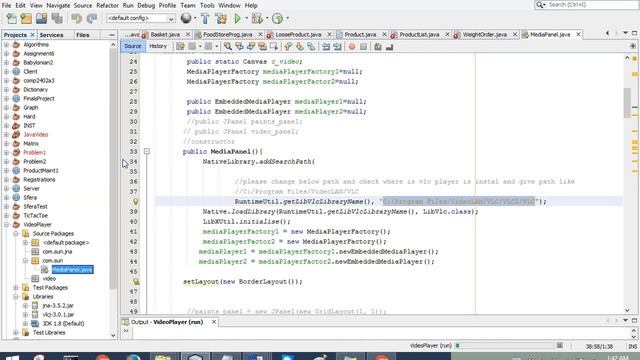
Task: Create a new file with toolbar icon
Action: [11, 18]
